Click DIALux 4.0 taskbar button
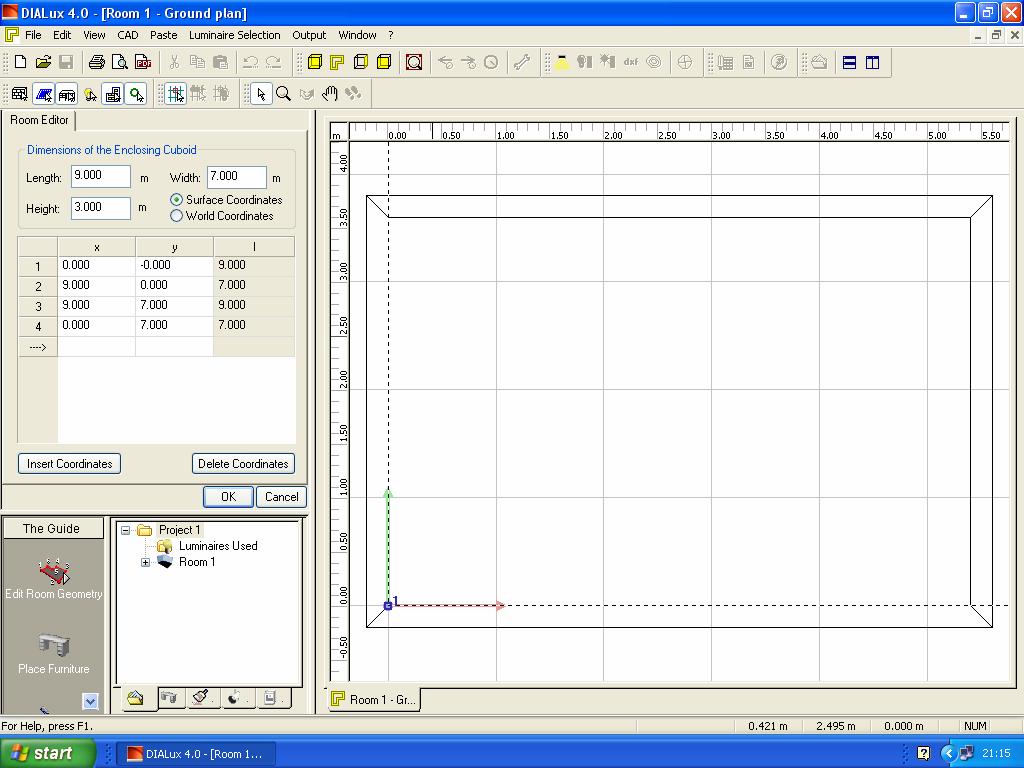Image resolution: width=1024 pixels, height=768 pixels. pyautogui.click(x=196, y=754)
